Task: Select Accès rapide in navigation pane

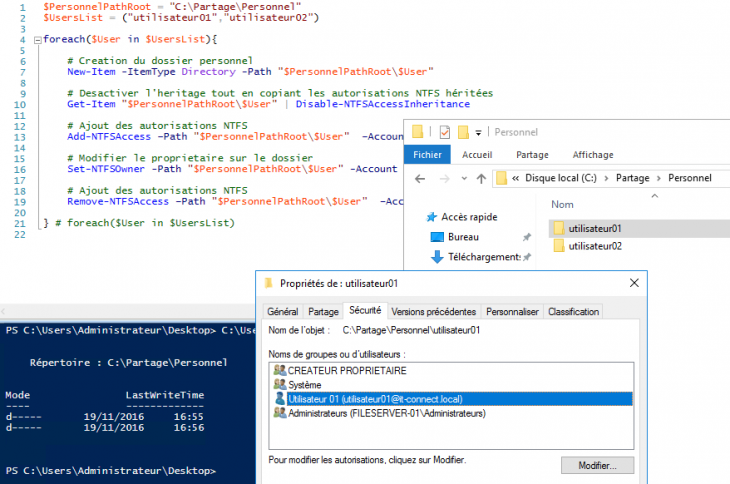Action: (469, 217)
